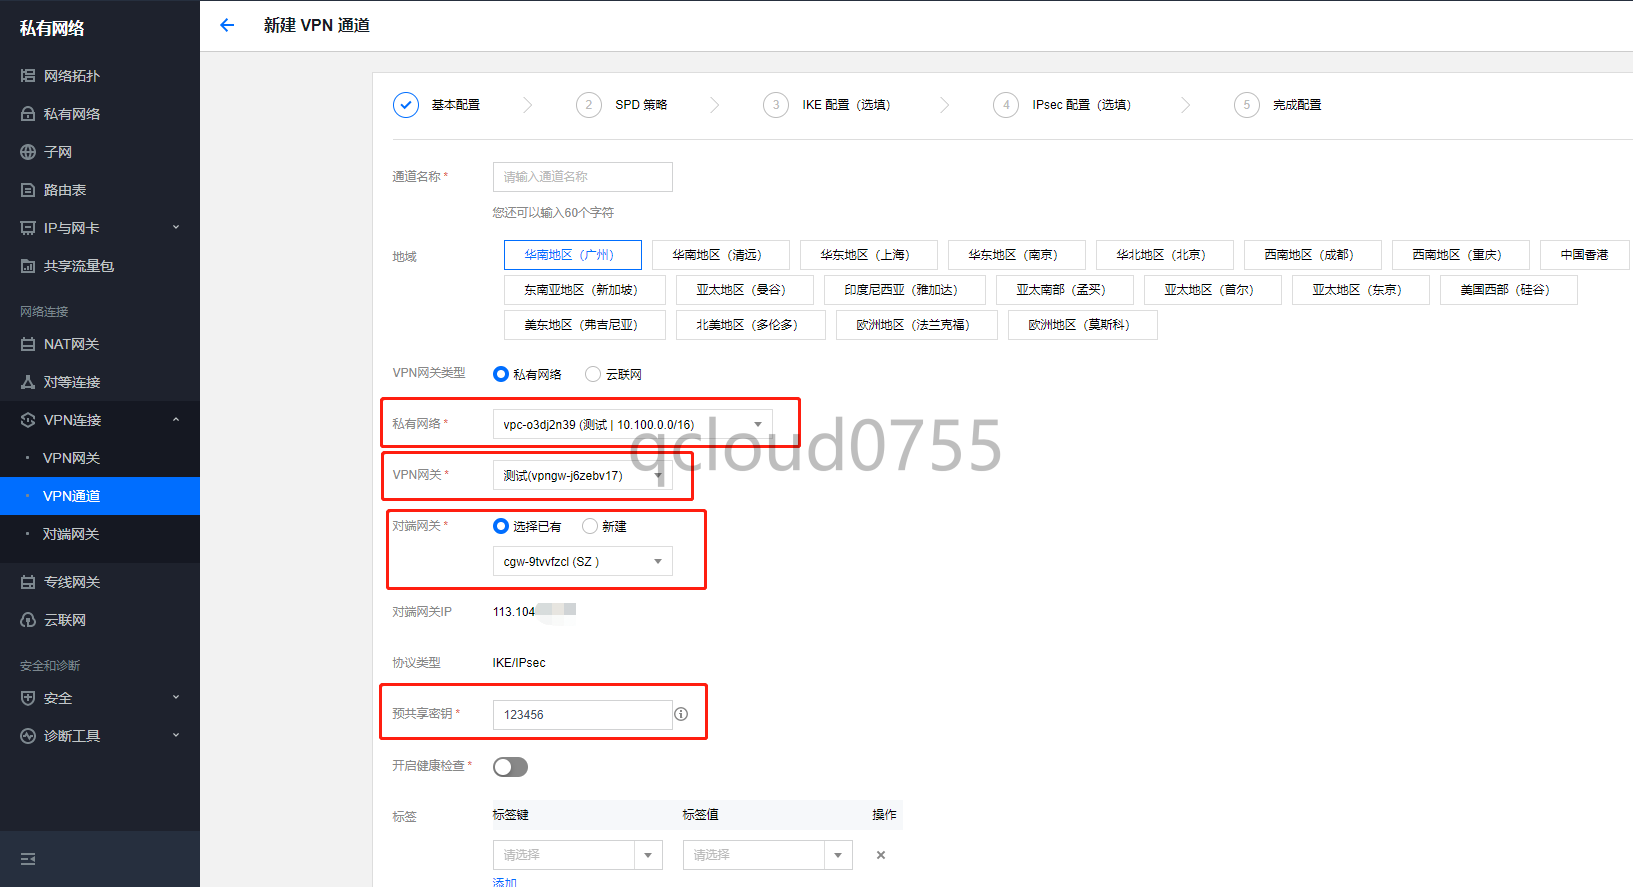
Task: Remove the tag row with the X icon
Action: (881, 855)
